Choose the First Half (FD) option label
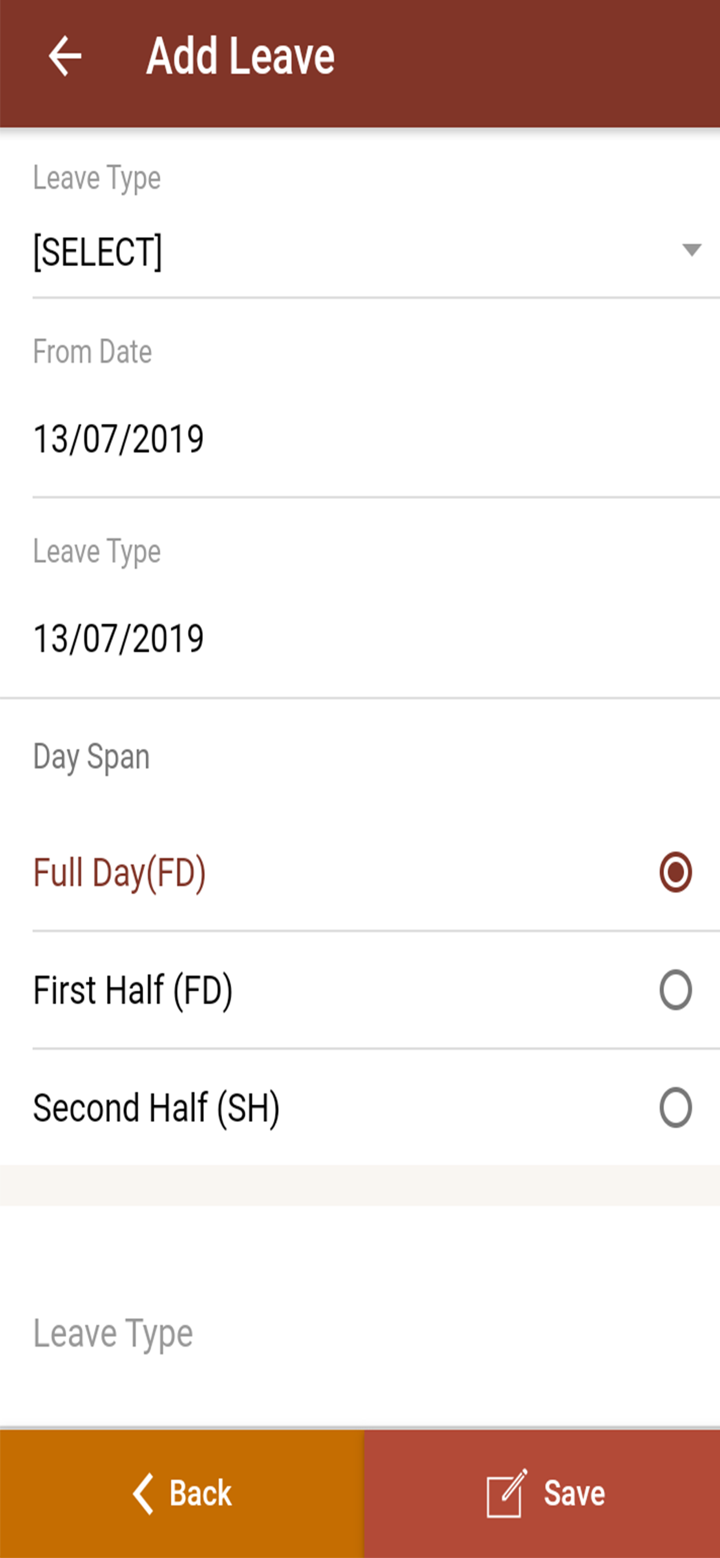 pos(133,991)
